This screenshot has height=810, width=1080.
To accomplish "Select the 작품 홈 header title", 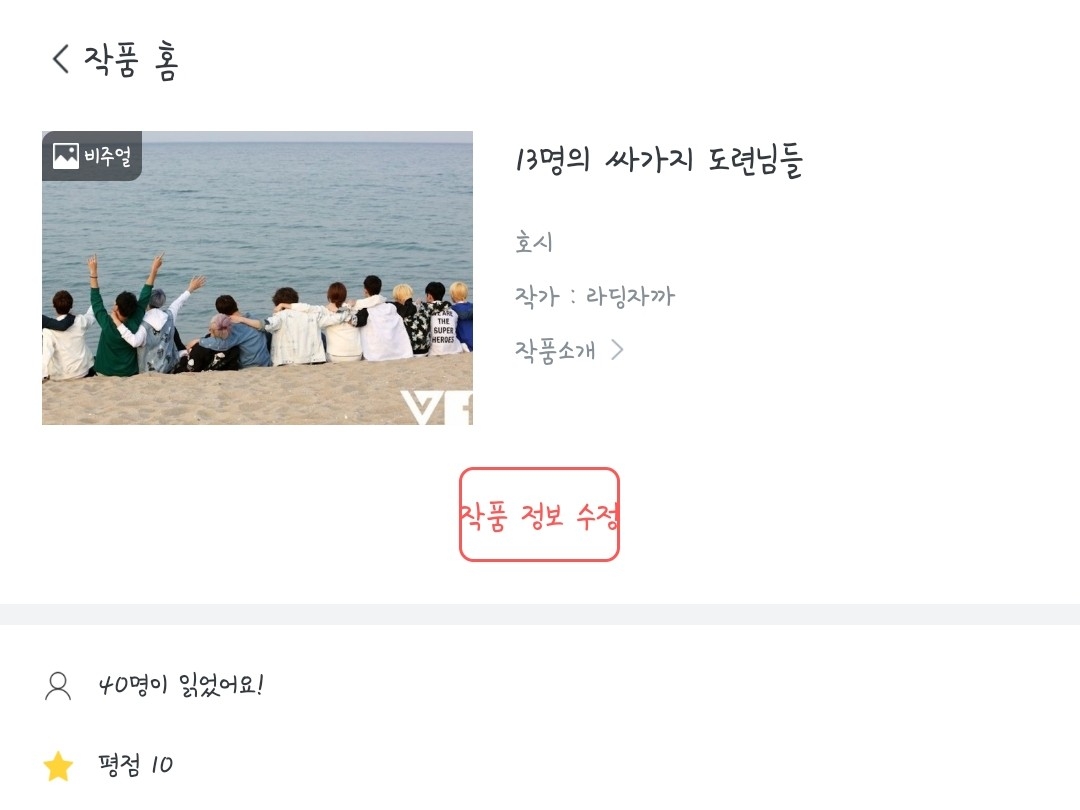I will click(x=132, y=60).
